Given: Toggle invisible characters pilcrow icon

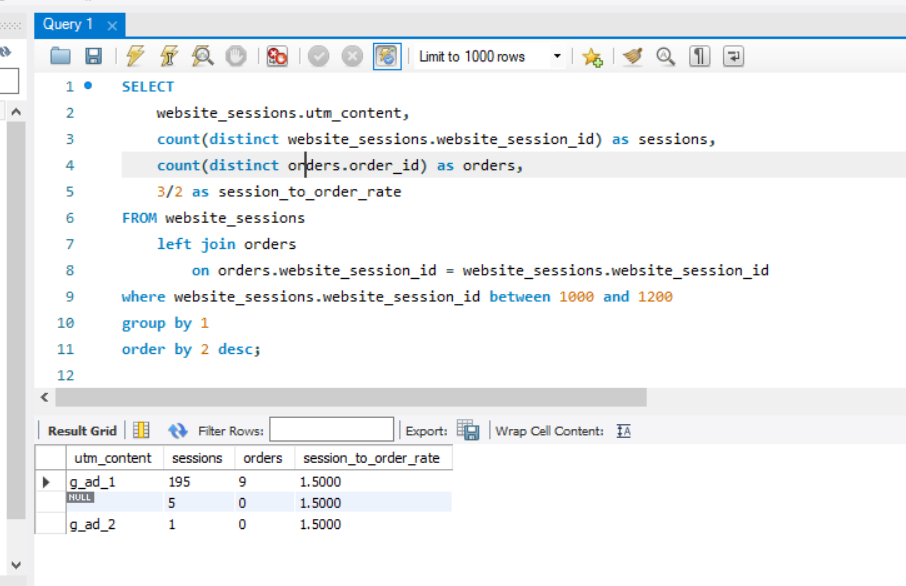Looking at the screenshot, I should (699, 56).
